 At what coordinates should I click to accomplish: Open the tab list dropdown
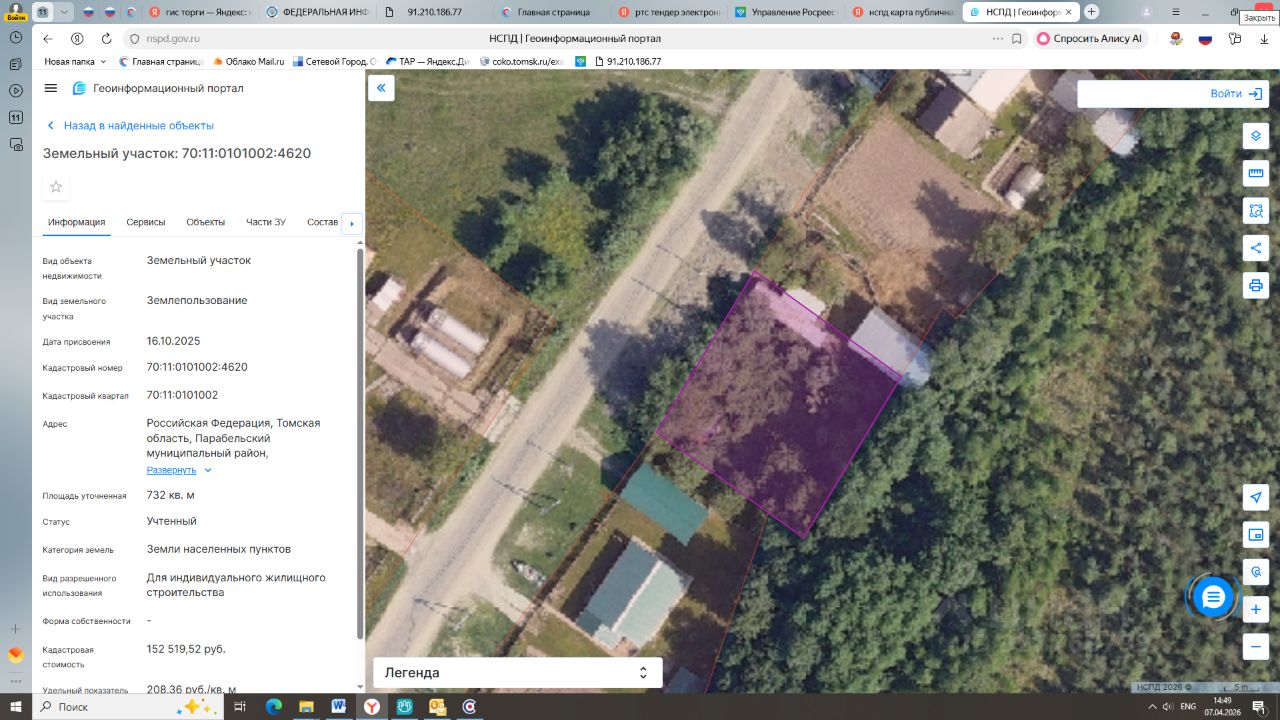point(64,12)
